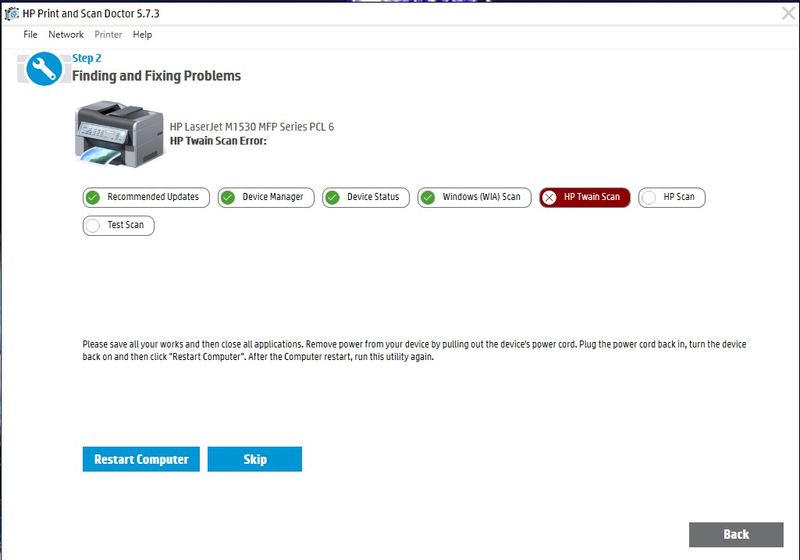800x560 pixels.
Task: Click the green checkmark on Recommended Updates
Action: 93,197
